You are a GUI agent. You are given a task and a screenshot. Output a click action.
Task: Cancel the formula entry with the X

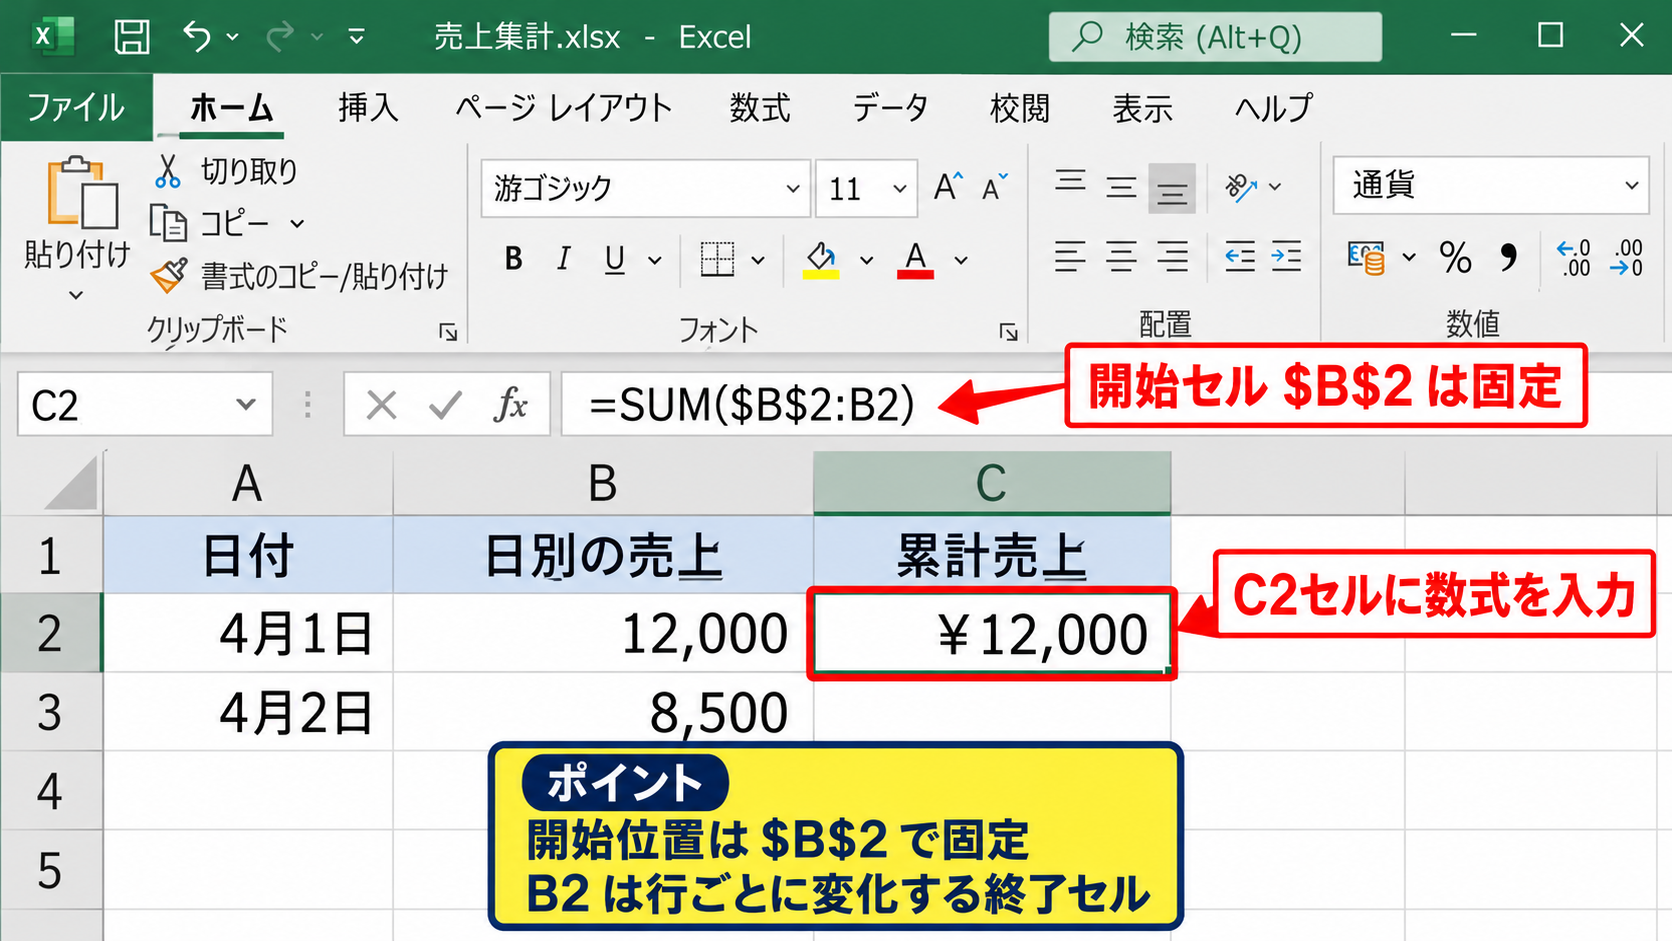point(381,404)
